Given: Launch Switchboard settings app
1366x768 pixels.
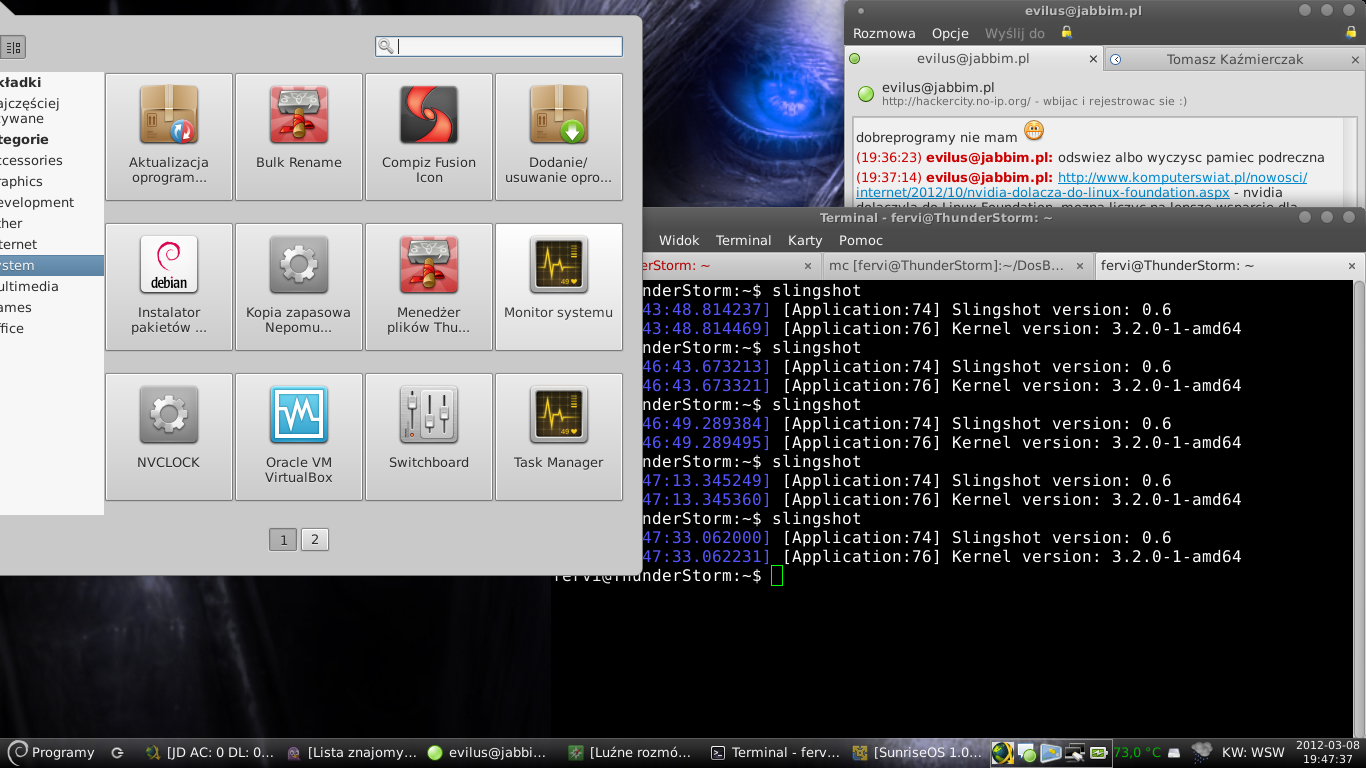Looking at the screenshot, I should point(428,436).
